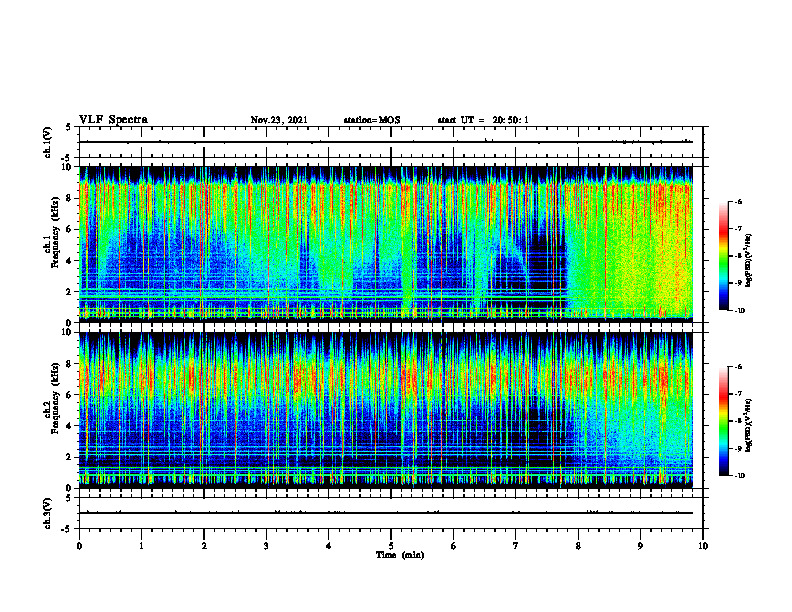Viewport: 792px width, 612px height.
Task: Select the "start UT = 20:50:1" text
Action: (483, 120)
